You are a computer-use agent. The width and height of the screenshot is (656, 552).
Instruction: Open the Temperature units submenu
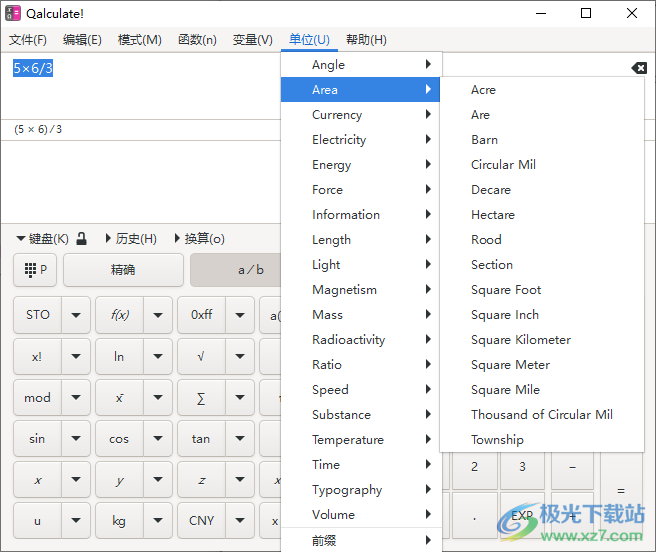(361, 439)
